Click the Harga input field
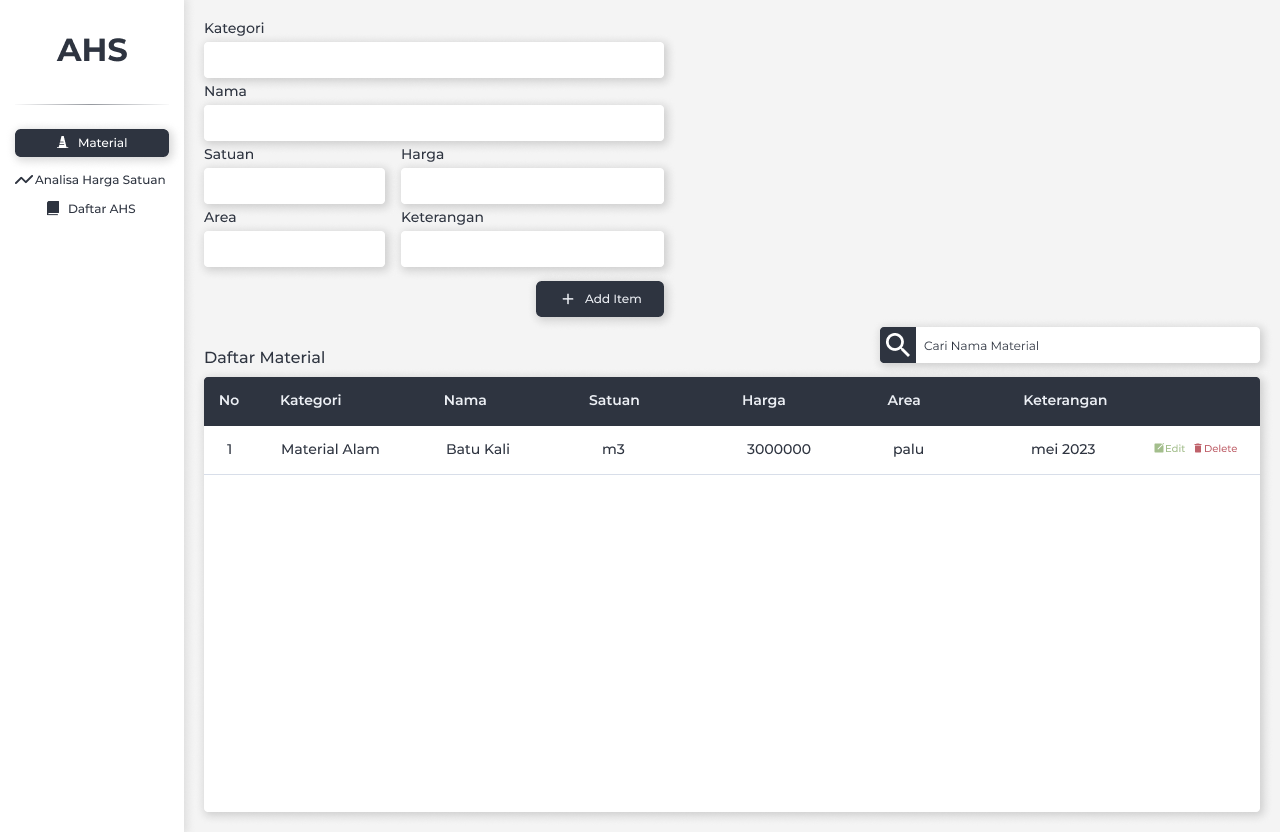Viewport: 1280px width, 832px height. click(x=532, y=186)
